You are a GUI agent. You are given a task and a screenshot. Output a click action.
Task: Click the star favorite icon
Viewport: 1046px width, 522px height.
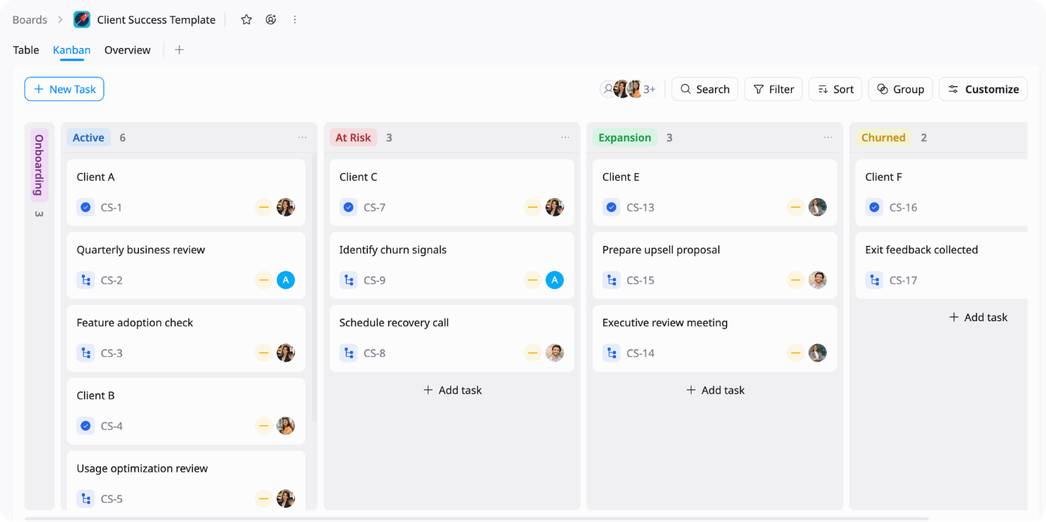246,20
